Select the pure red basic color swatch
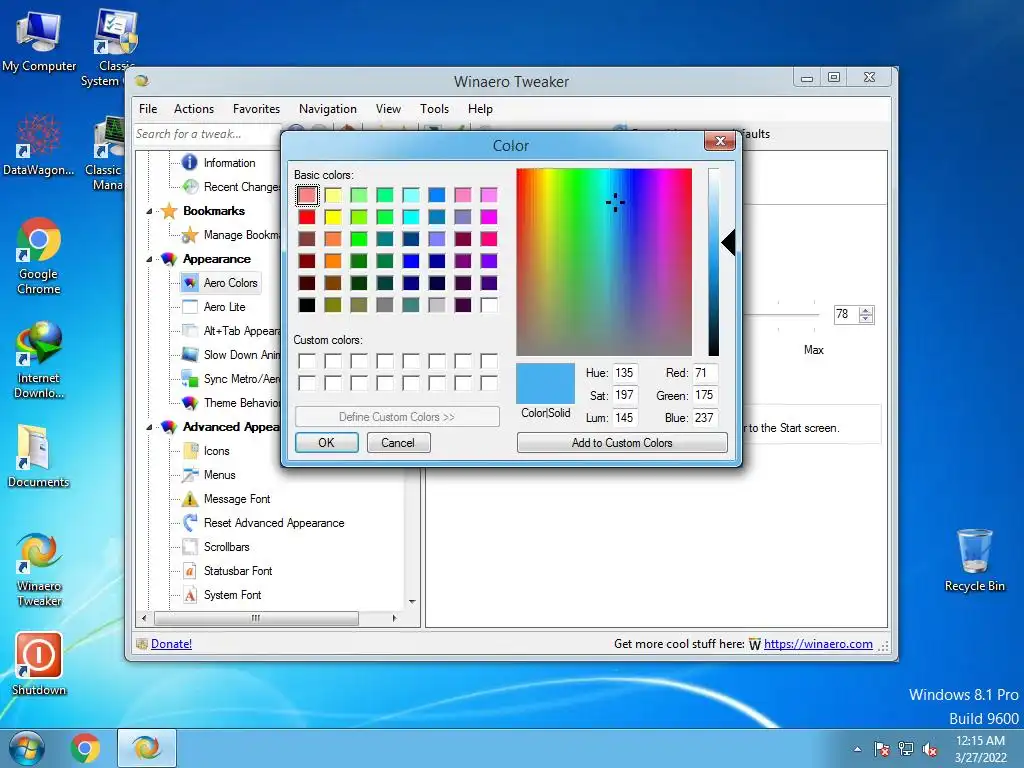The image size is (1024, 768). [307, 217]
